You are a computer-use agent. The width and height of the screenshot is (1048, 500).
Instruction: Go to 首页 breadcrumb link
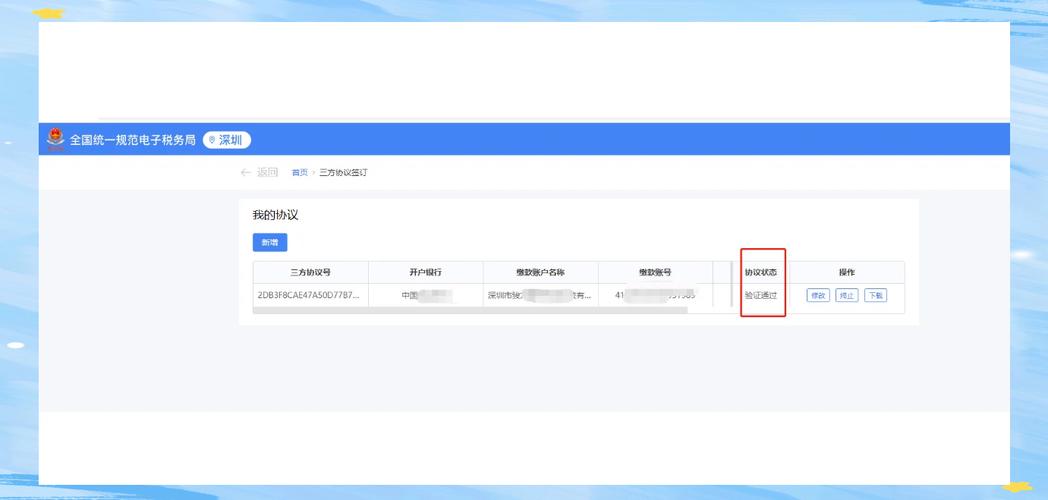(299, 172)
